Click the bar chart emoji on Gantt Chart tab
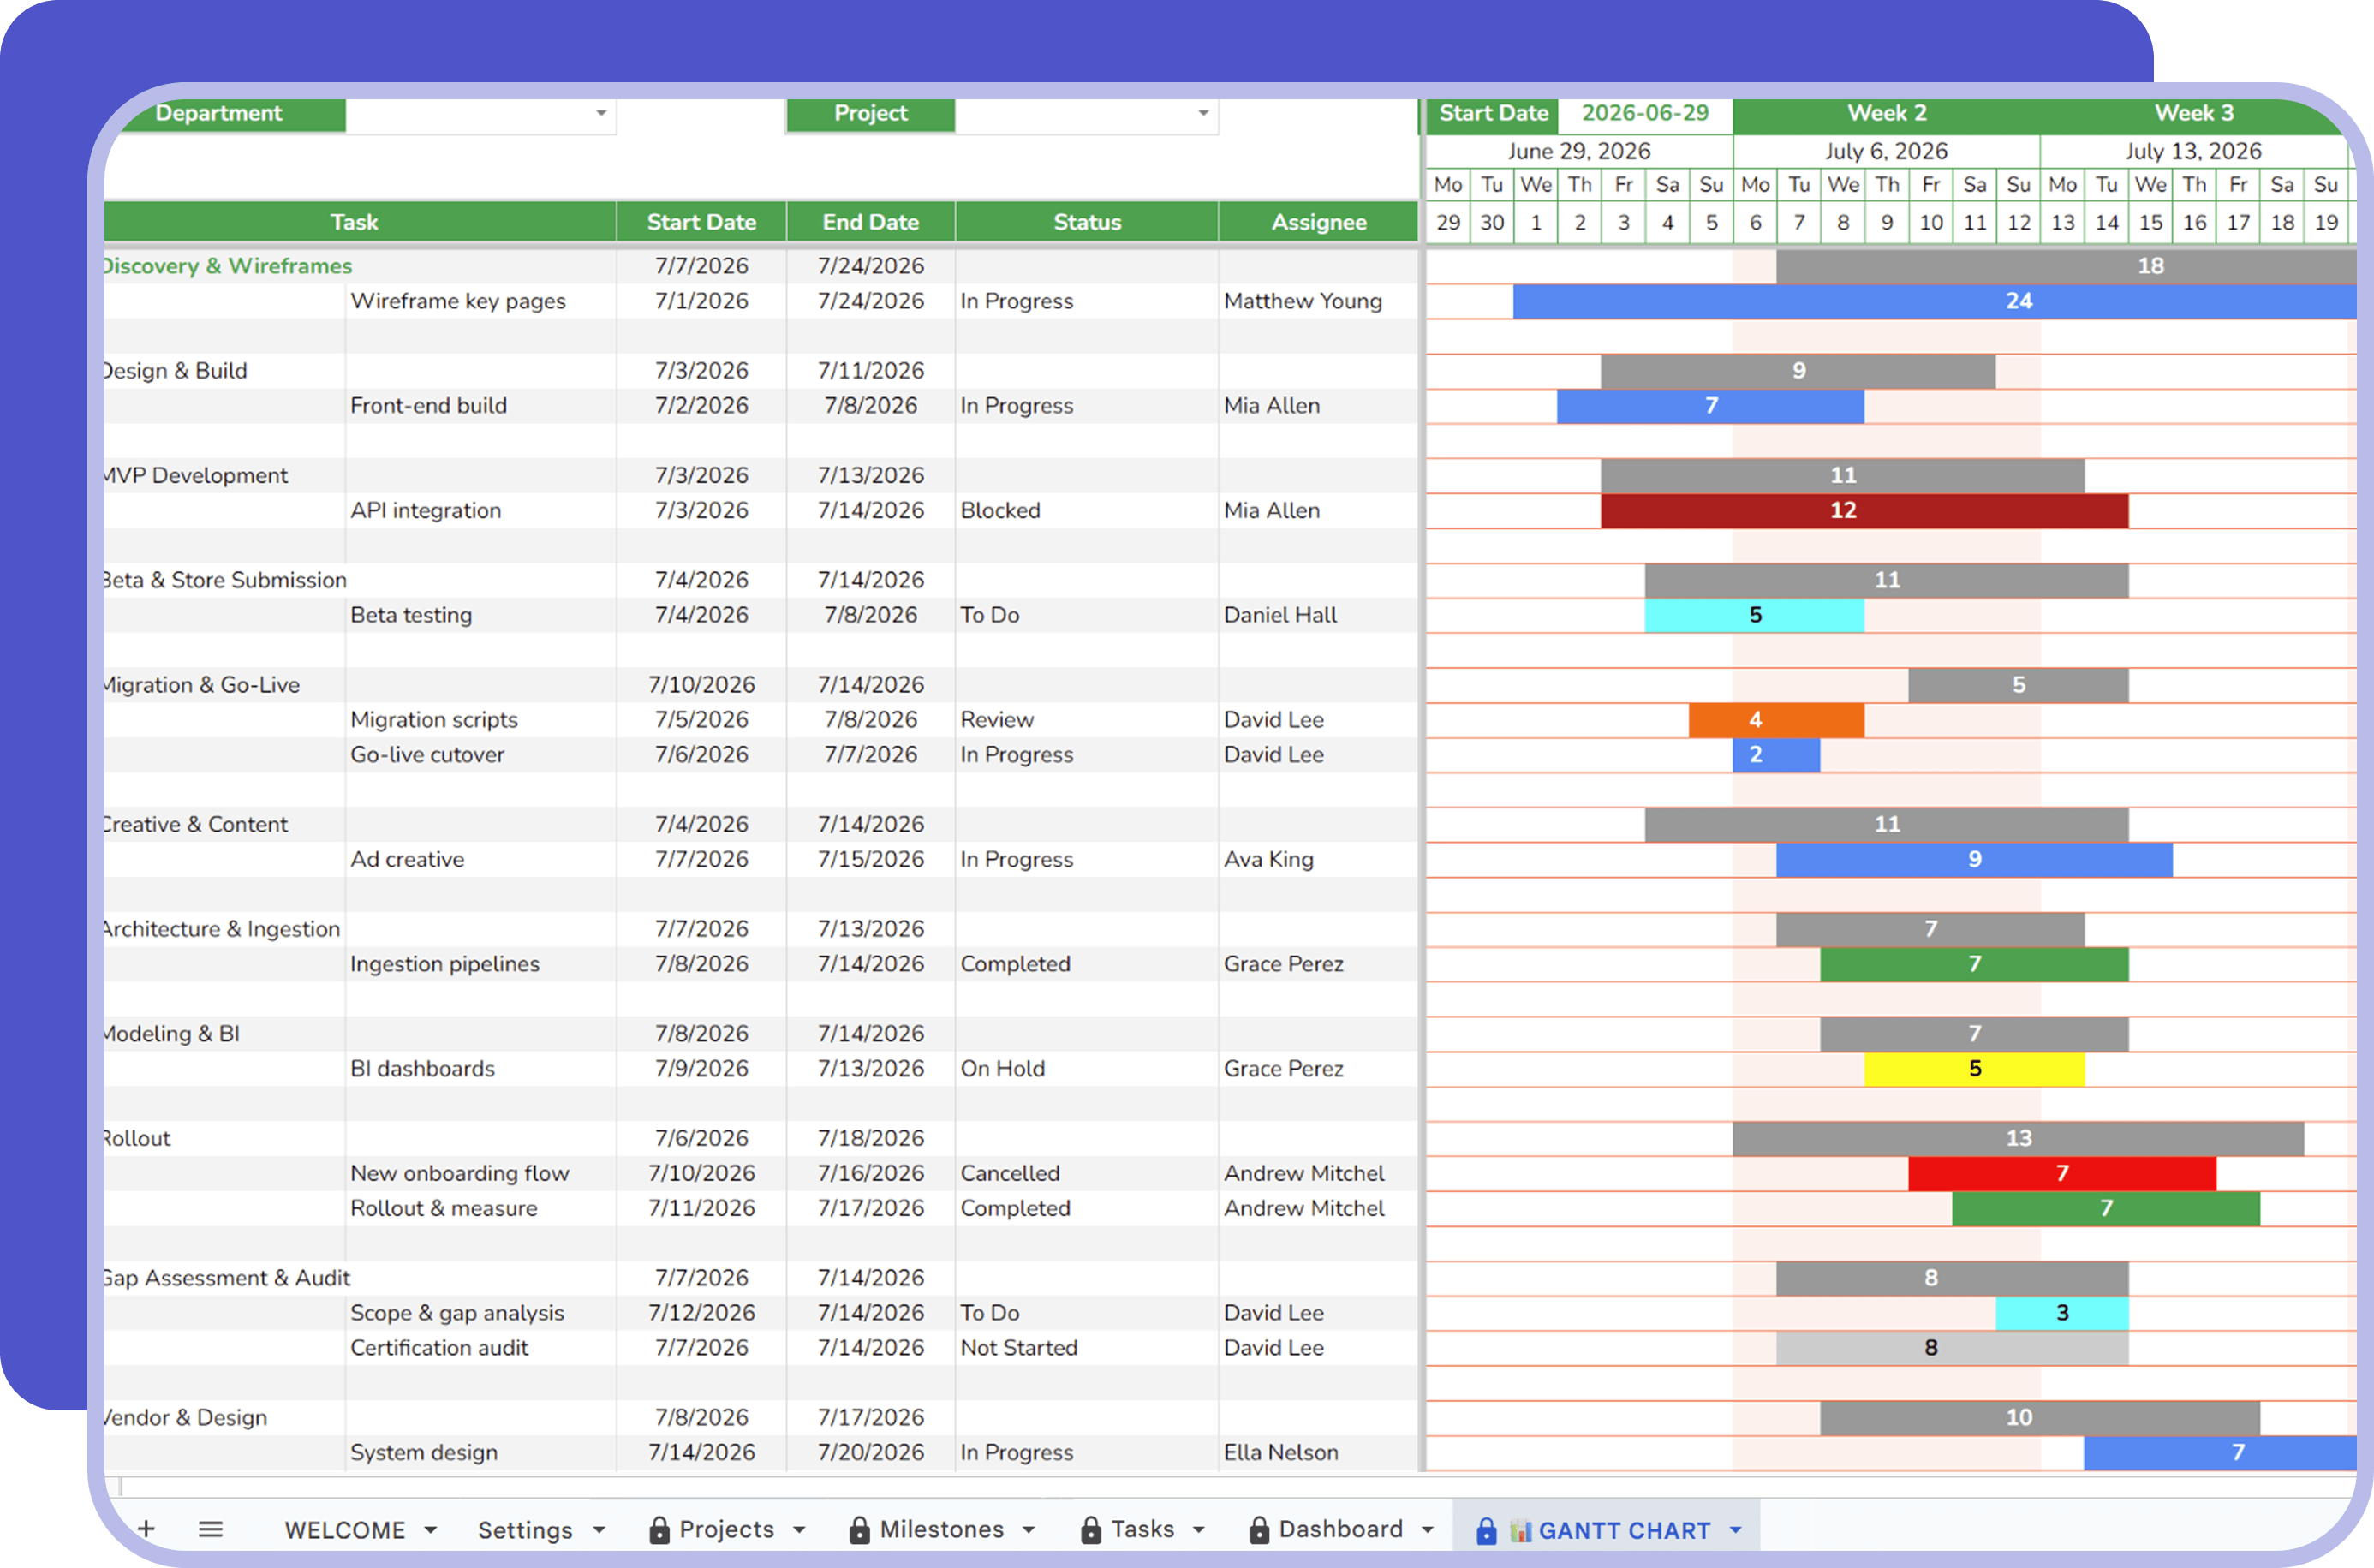Viewport: 2374px width, 1568px height. pyautogui.click(x=1520, y=1530)
